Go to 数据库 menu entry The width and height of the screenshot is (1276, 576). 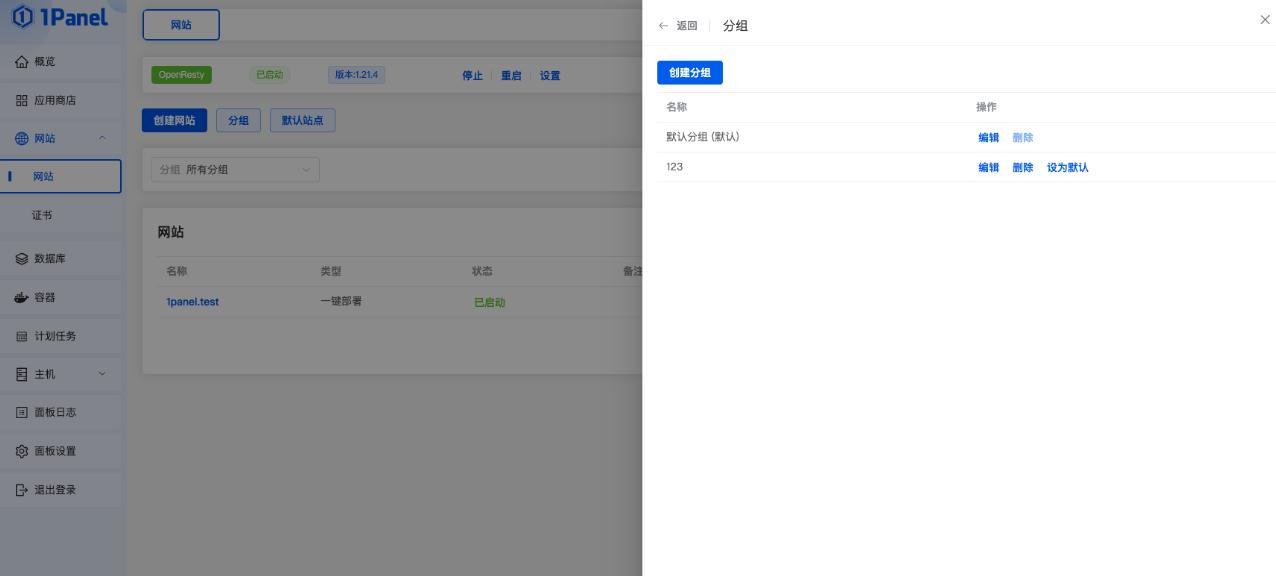(61, 259)
